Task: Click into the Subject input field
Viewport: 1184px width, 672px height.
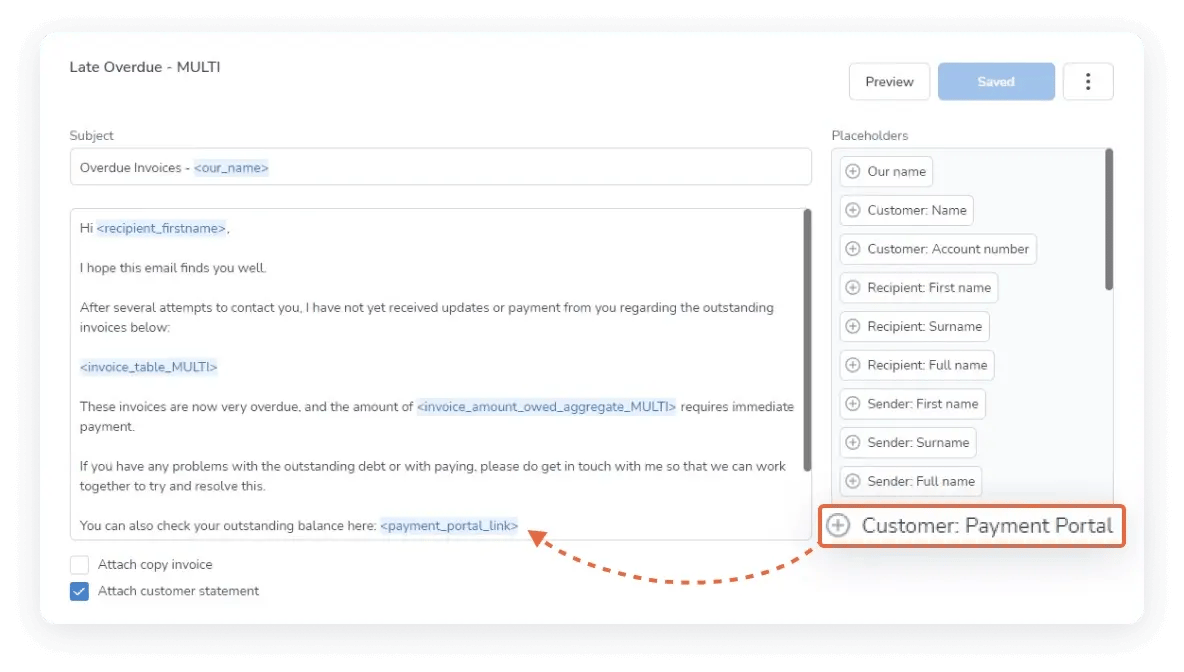Action: pyautogui.click(x=440, y=167)
